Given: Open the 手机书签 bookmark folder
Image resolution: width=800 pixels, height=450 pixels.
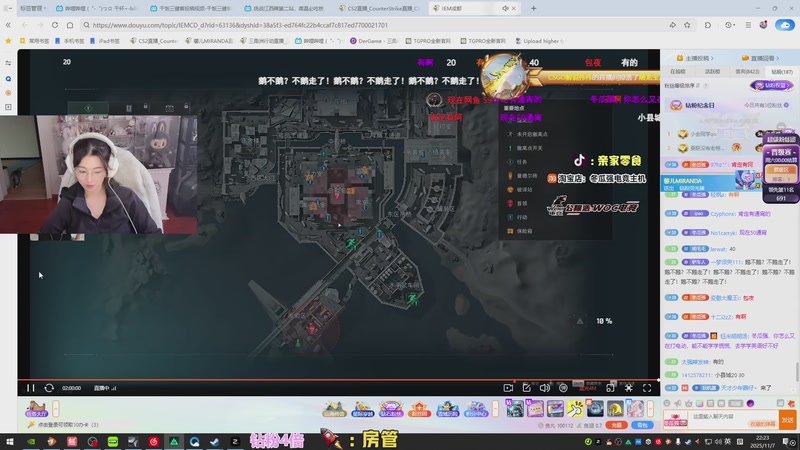Looking at the screenshot, I should coord(70,41).
